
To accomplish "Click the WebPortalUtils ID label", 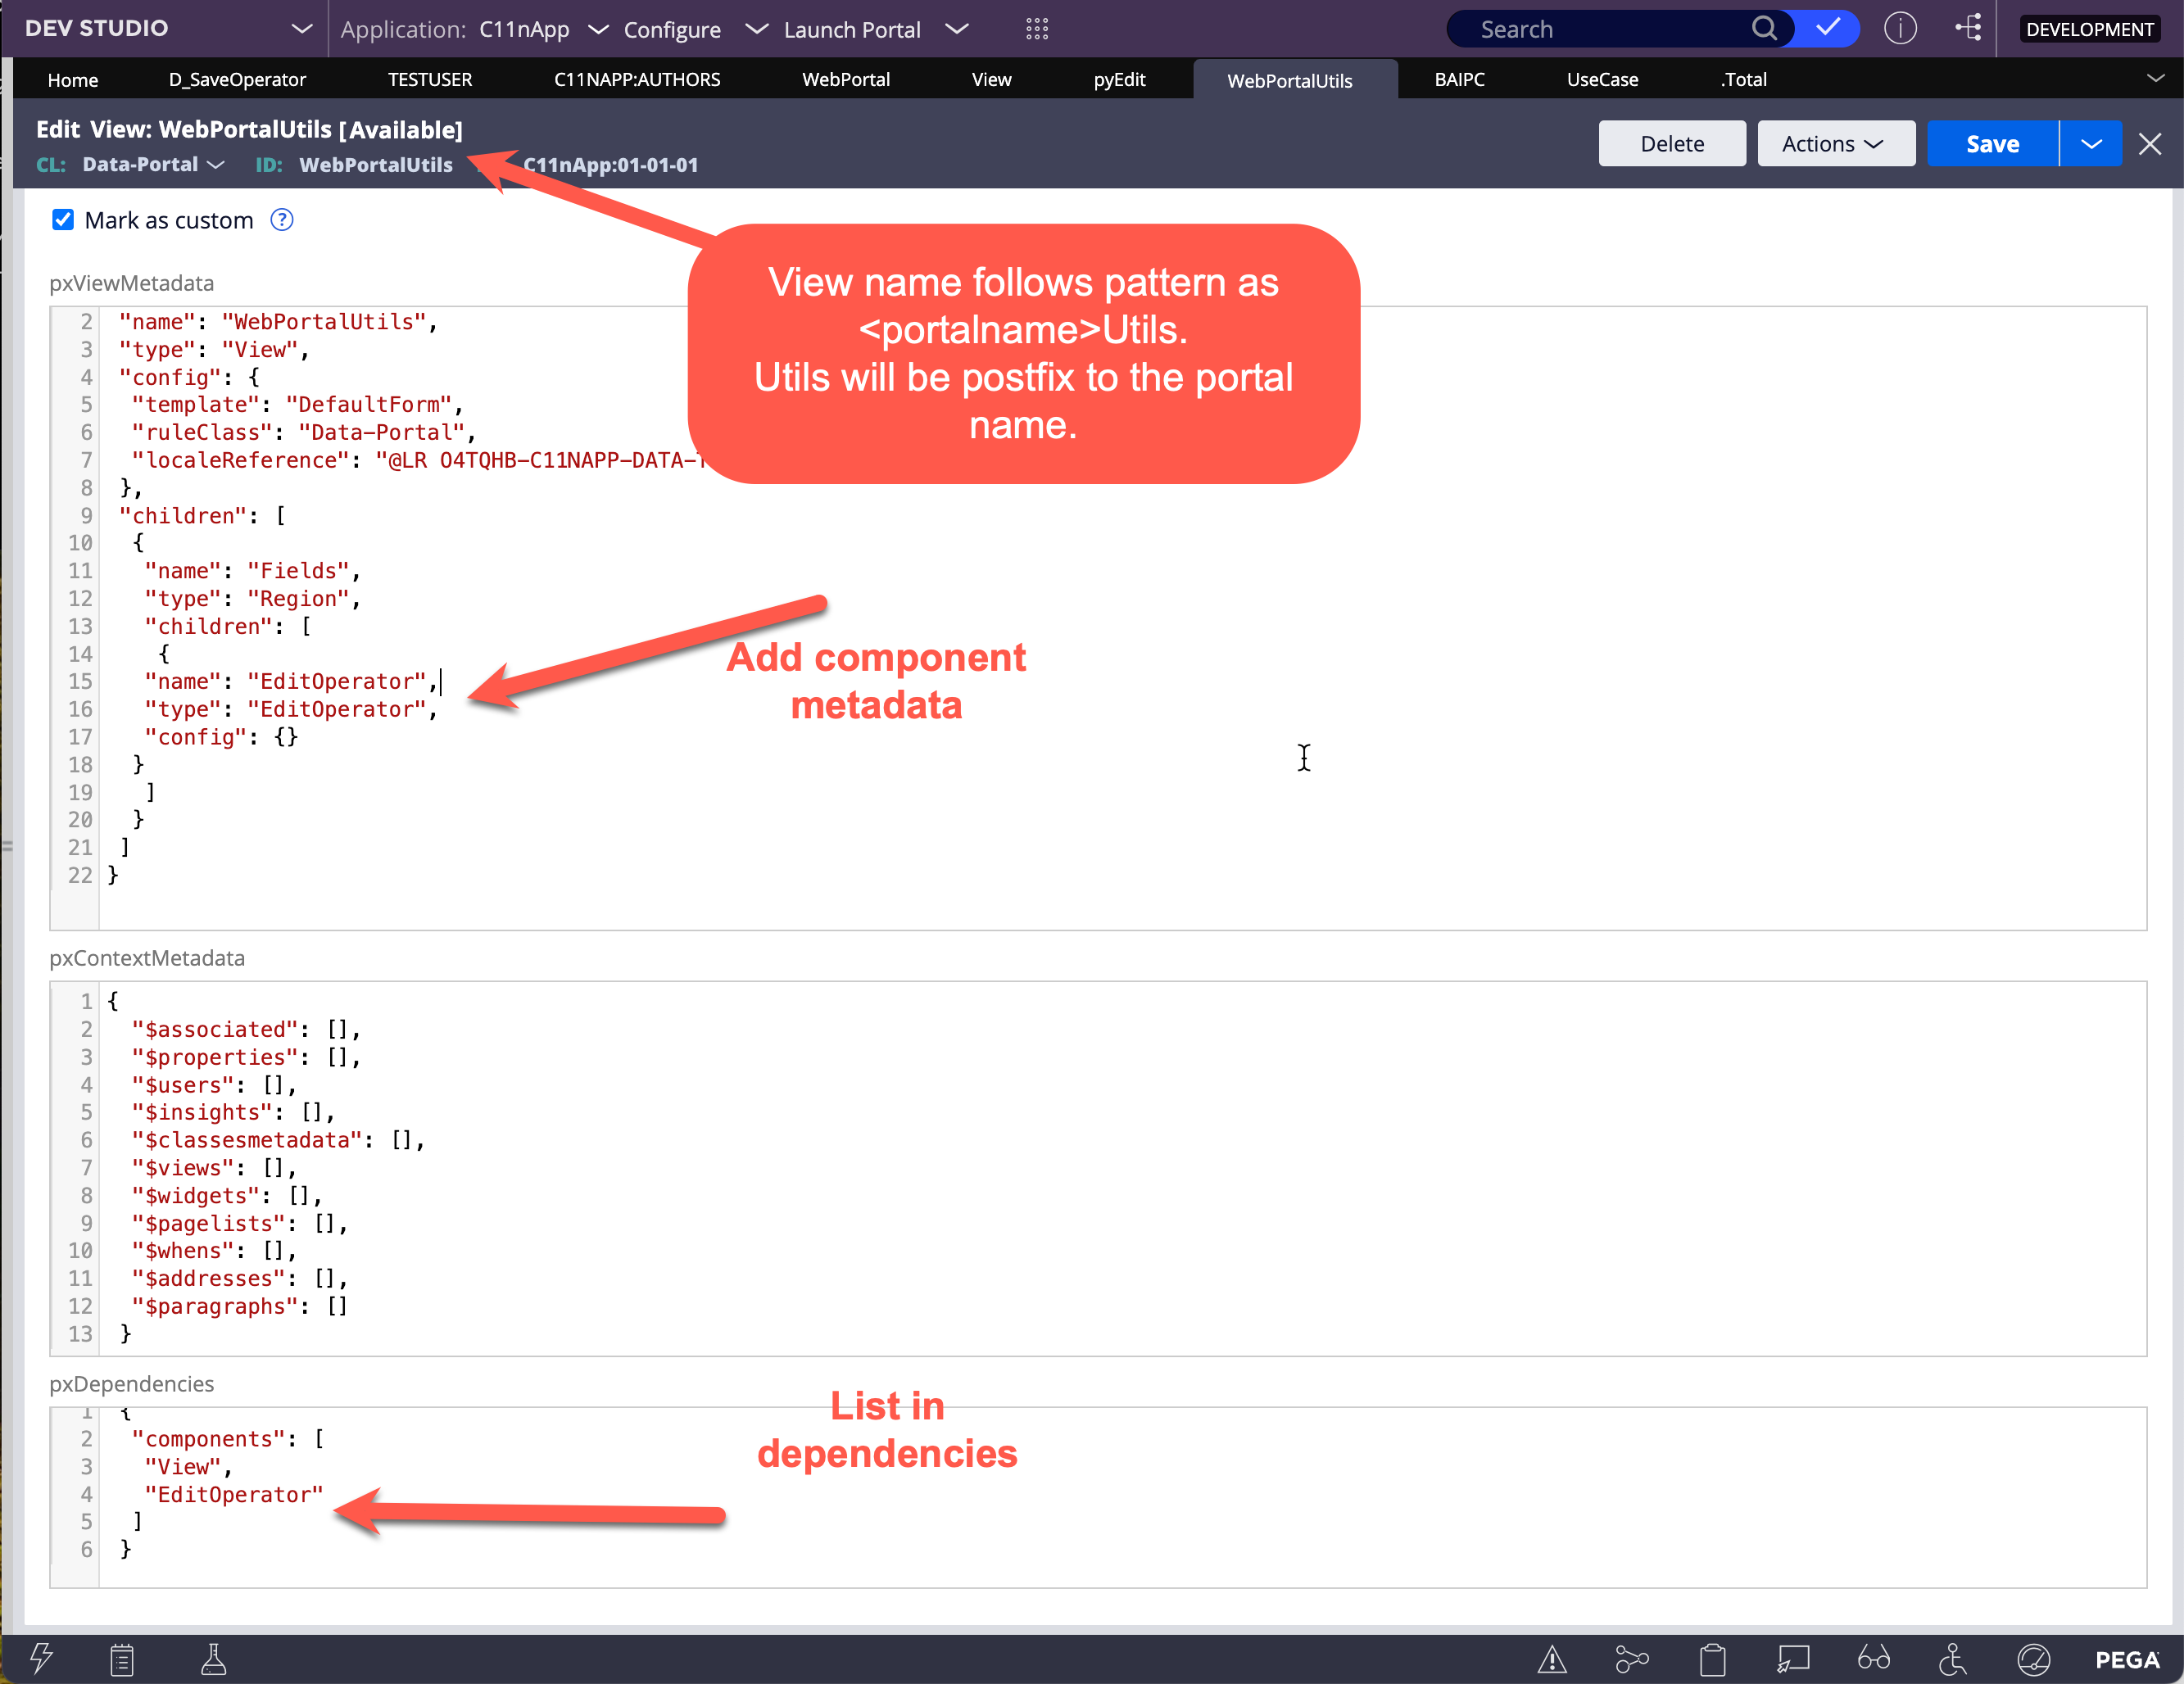I will pos(376,164).
